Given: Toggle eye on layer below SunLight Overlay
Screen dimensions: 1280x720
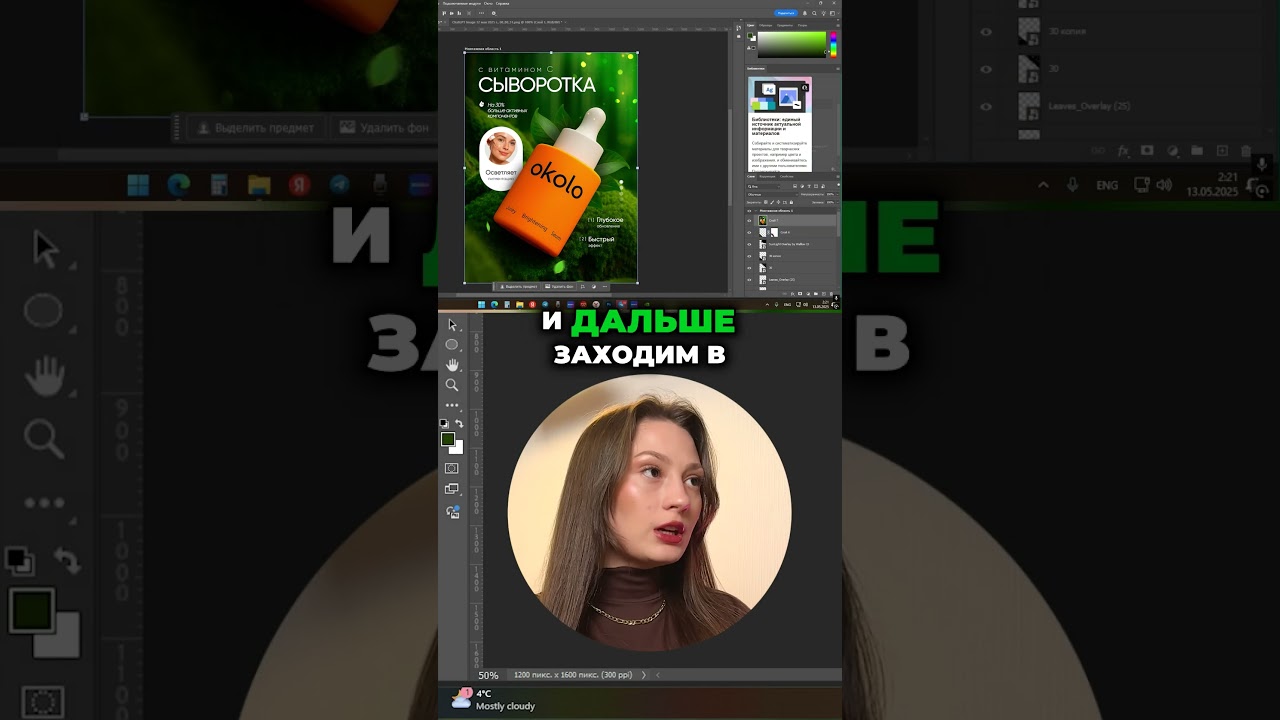Looking at the screenshot, I should tap(749, 256).
